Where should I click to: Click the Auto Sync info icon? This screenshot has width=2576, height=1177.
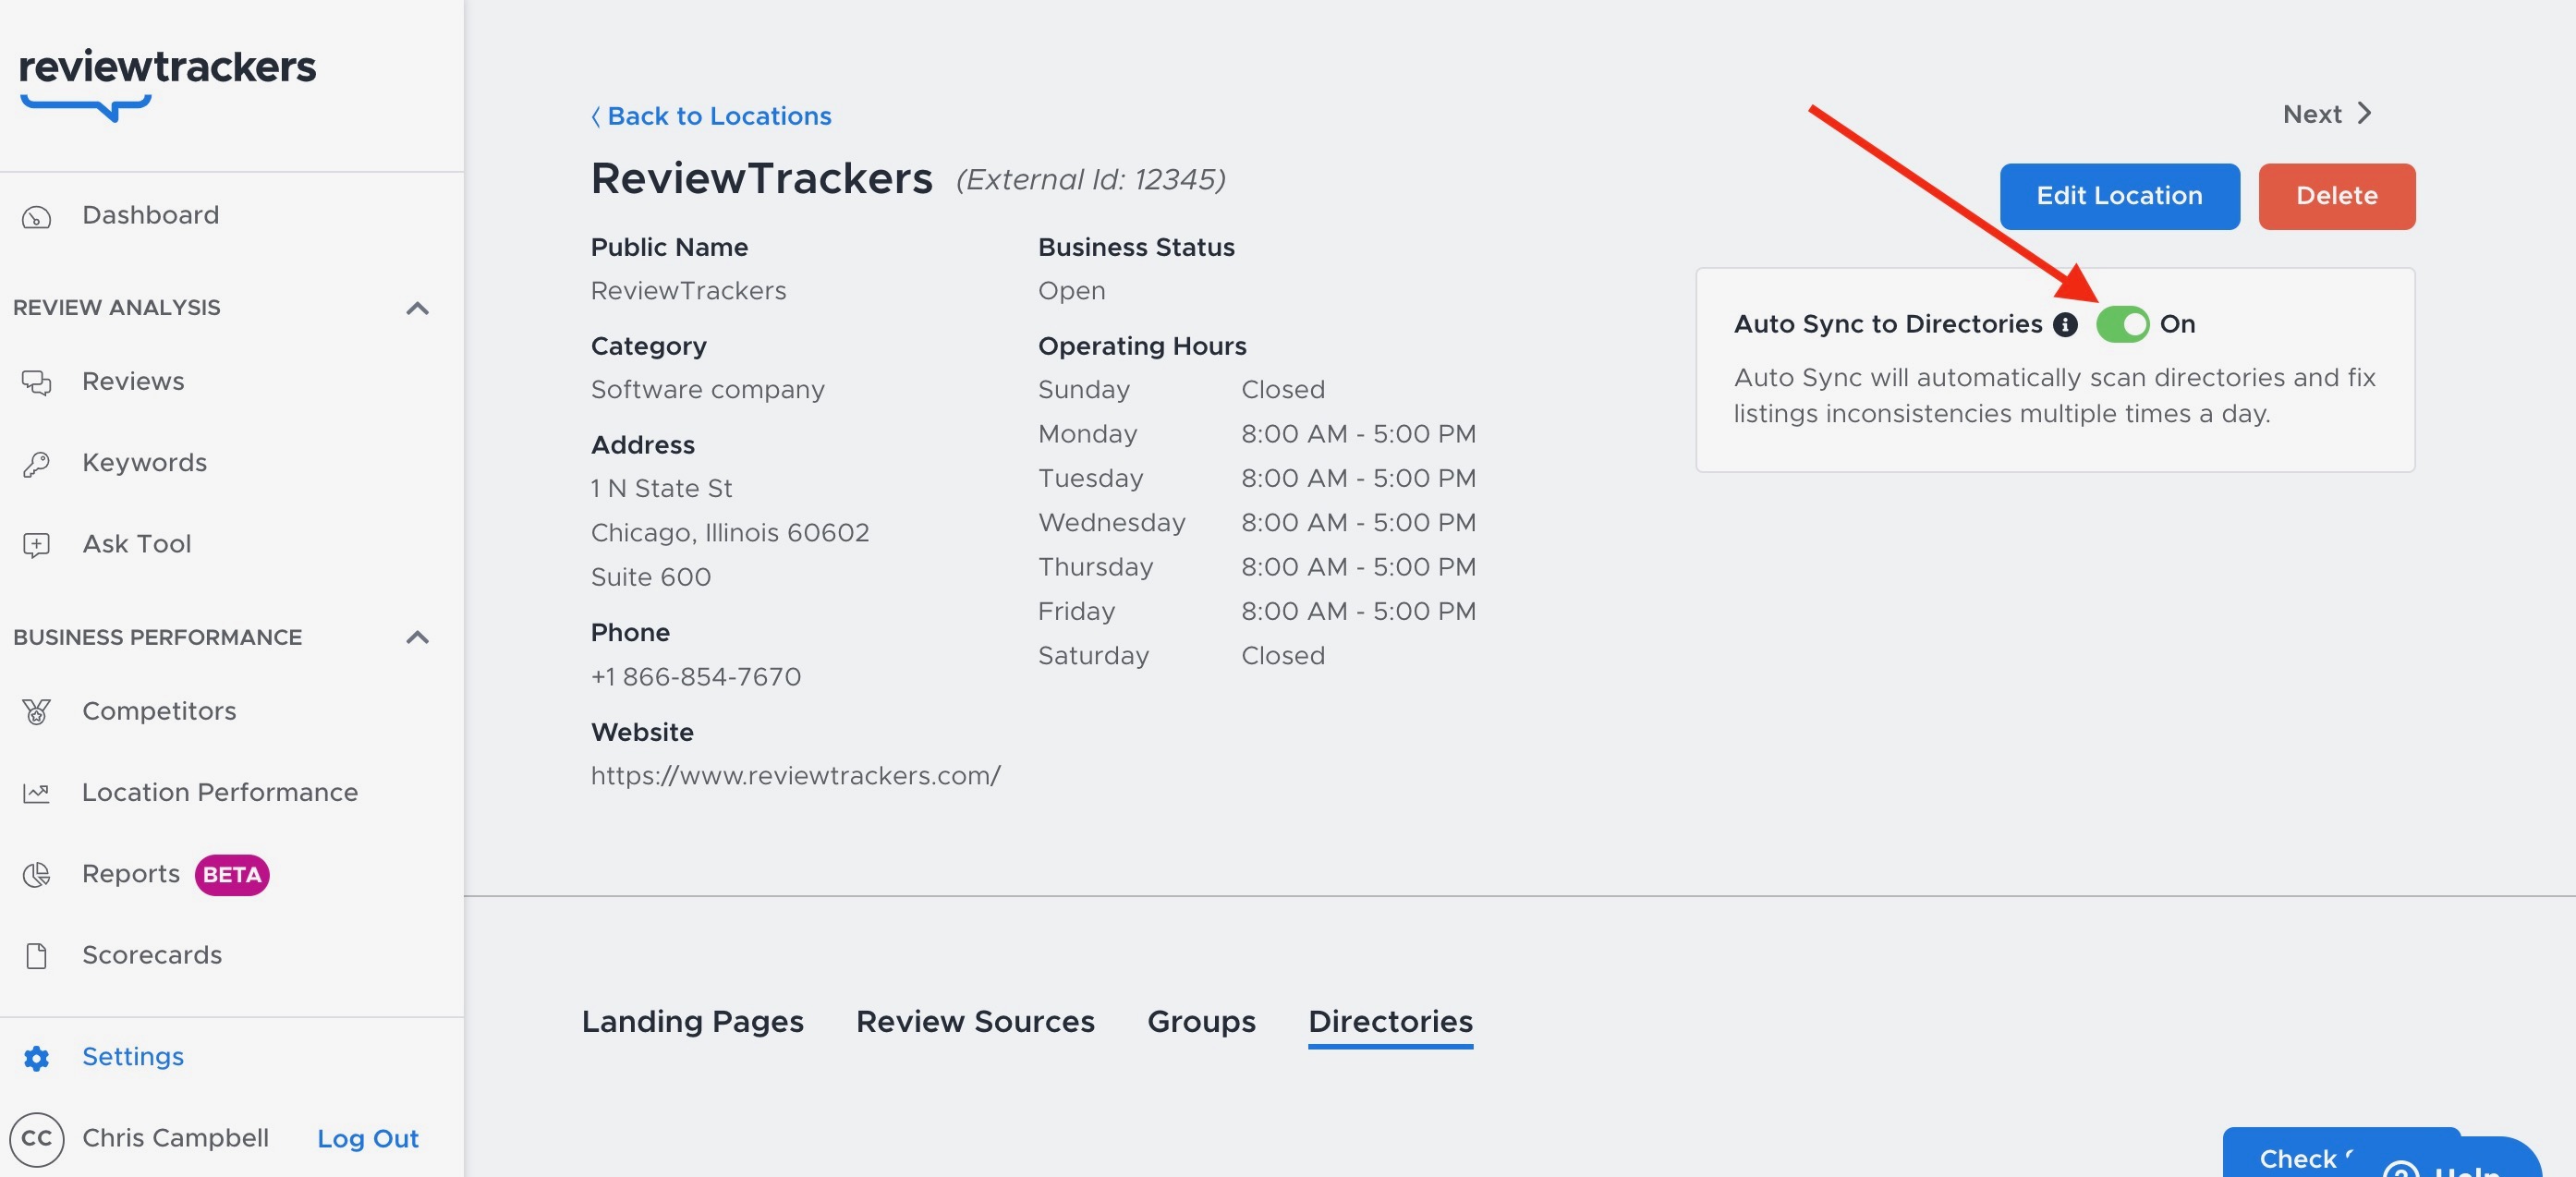[x=2065, y=325]
